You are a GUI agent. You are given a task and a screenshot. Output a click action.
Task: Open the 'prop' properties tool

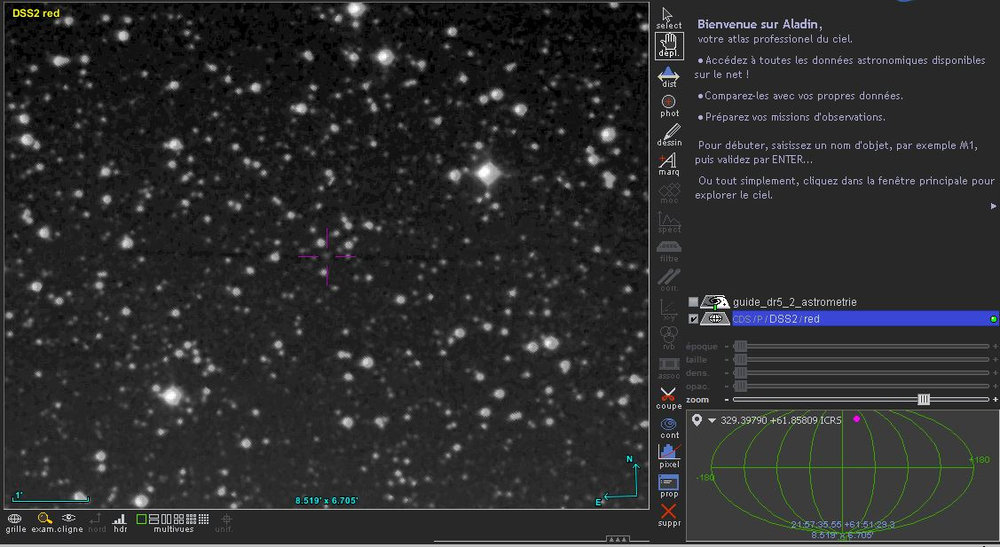click(668, 486)
